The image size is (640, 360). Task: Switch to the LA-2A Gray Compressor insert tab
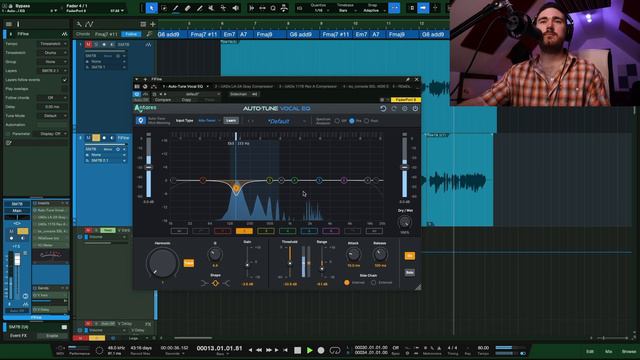click(x=243, y=87)
